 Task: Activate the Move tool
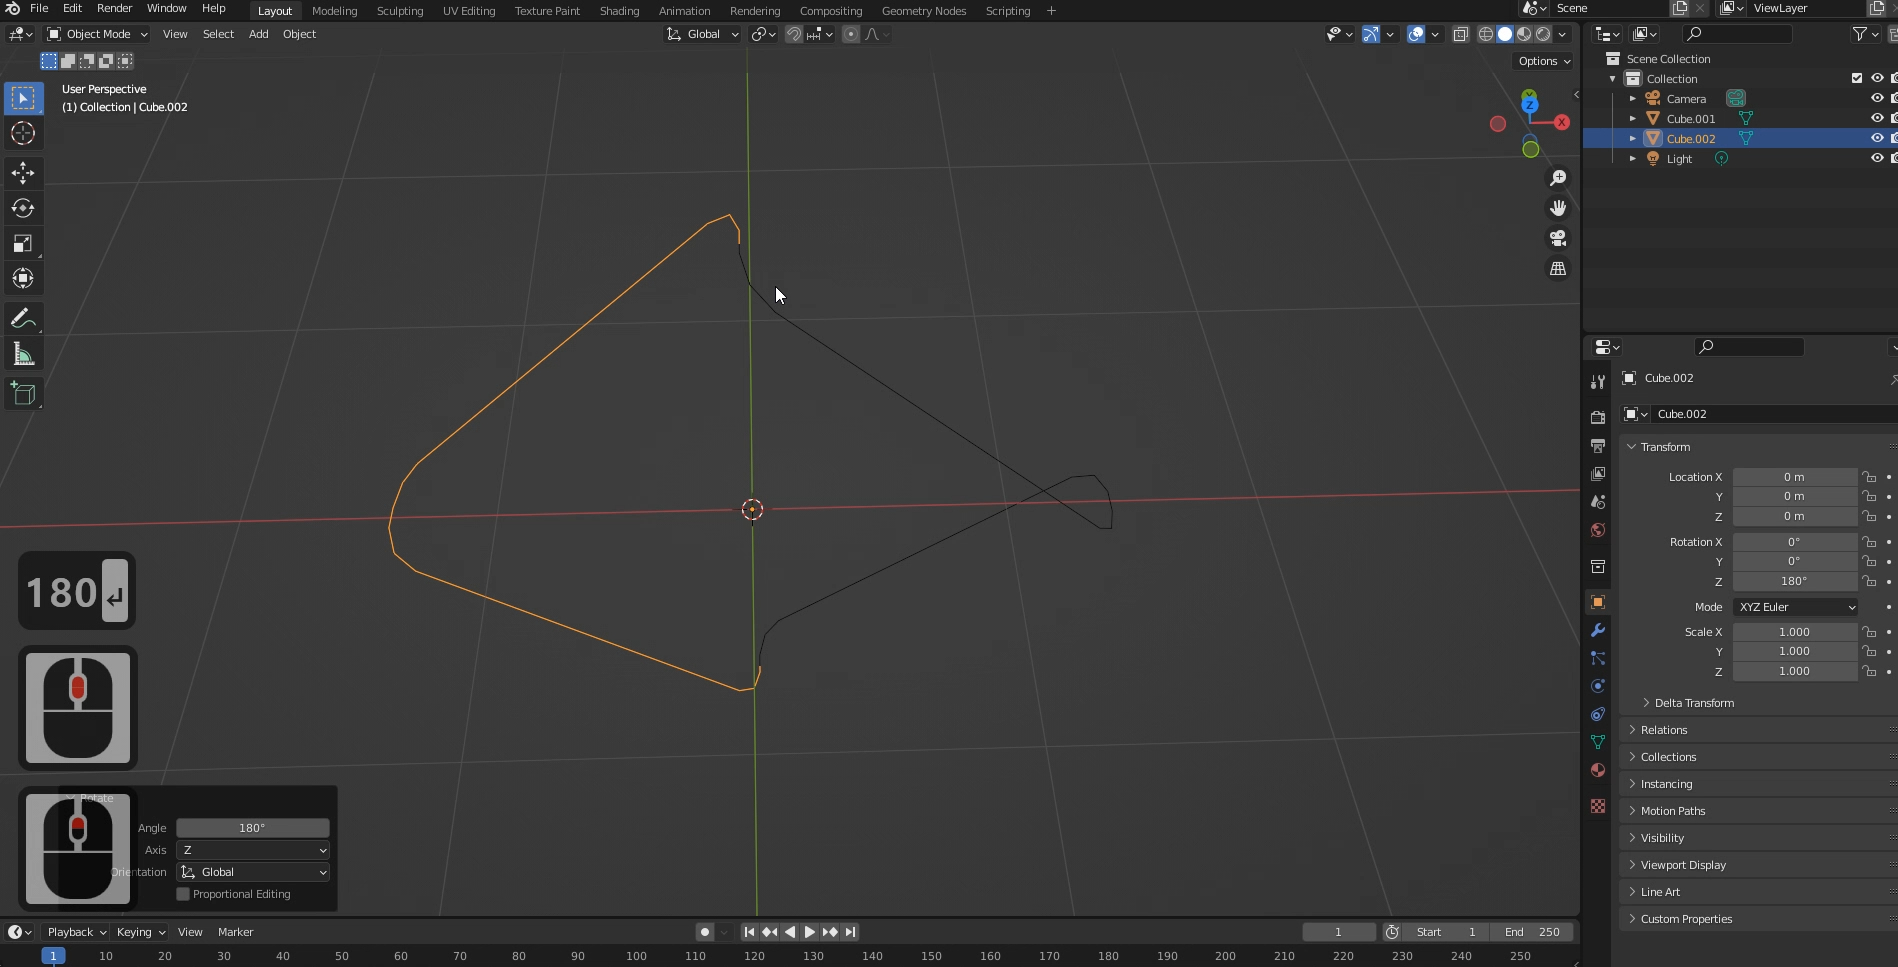[x=23, y=173]
